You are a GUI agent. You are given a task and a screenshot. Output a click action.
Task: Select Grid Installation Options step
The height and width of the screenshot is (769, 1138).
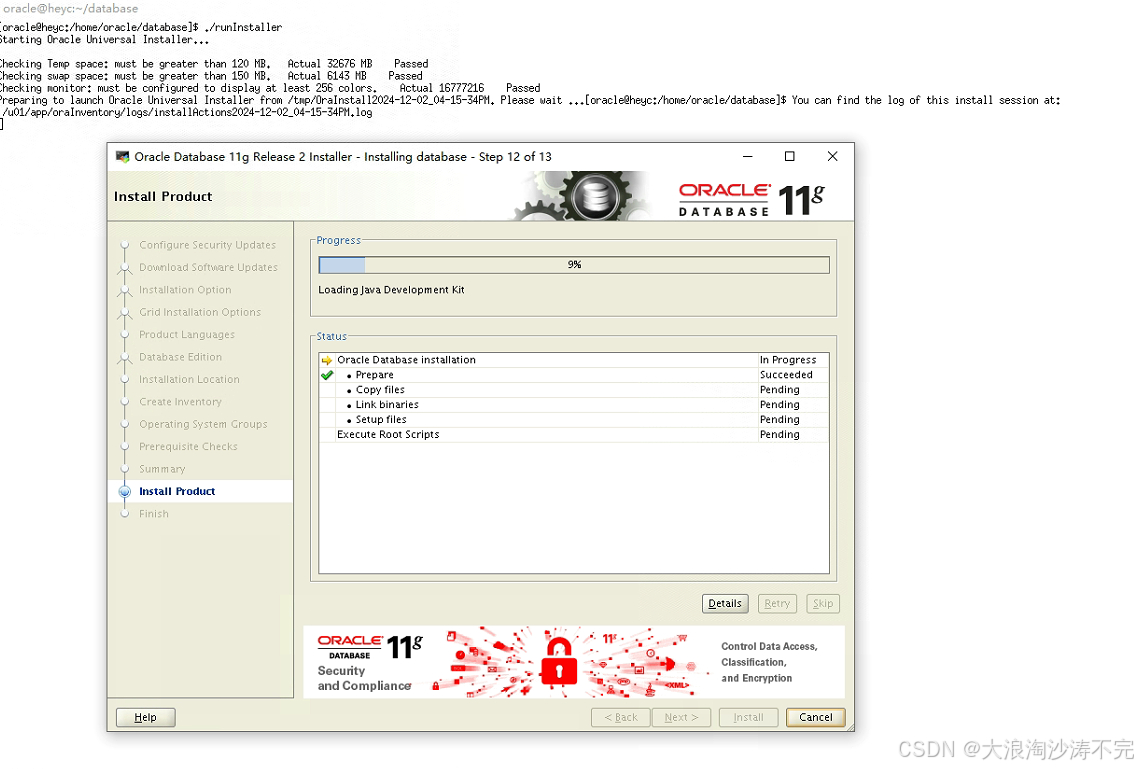[x=200, y=313]
